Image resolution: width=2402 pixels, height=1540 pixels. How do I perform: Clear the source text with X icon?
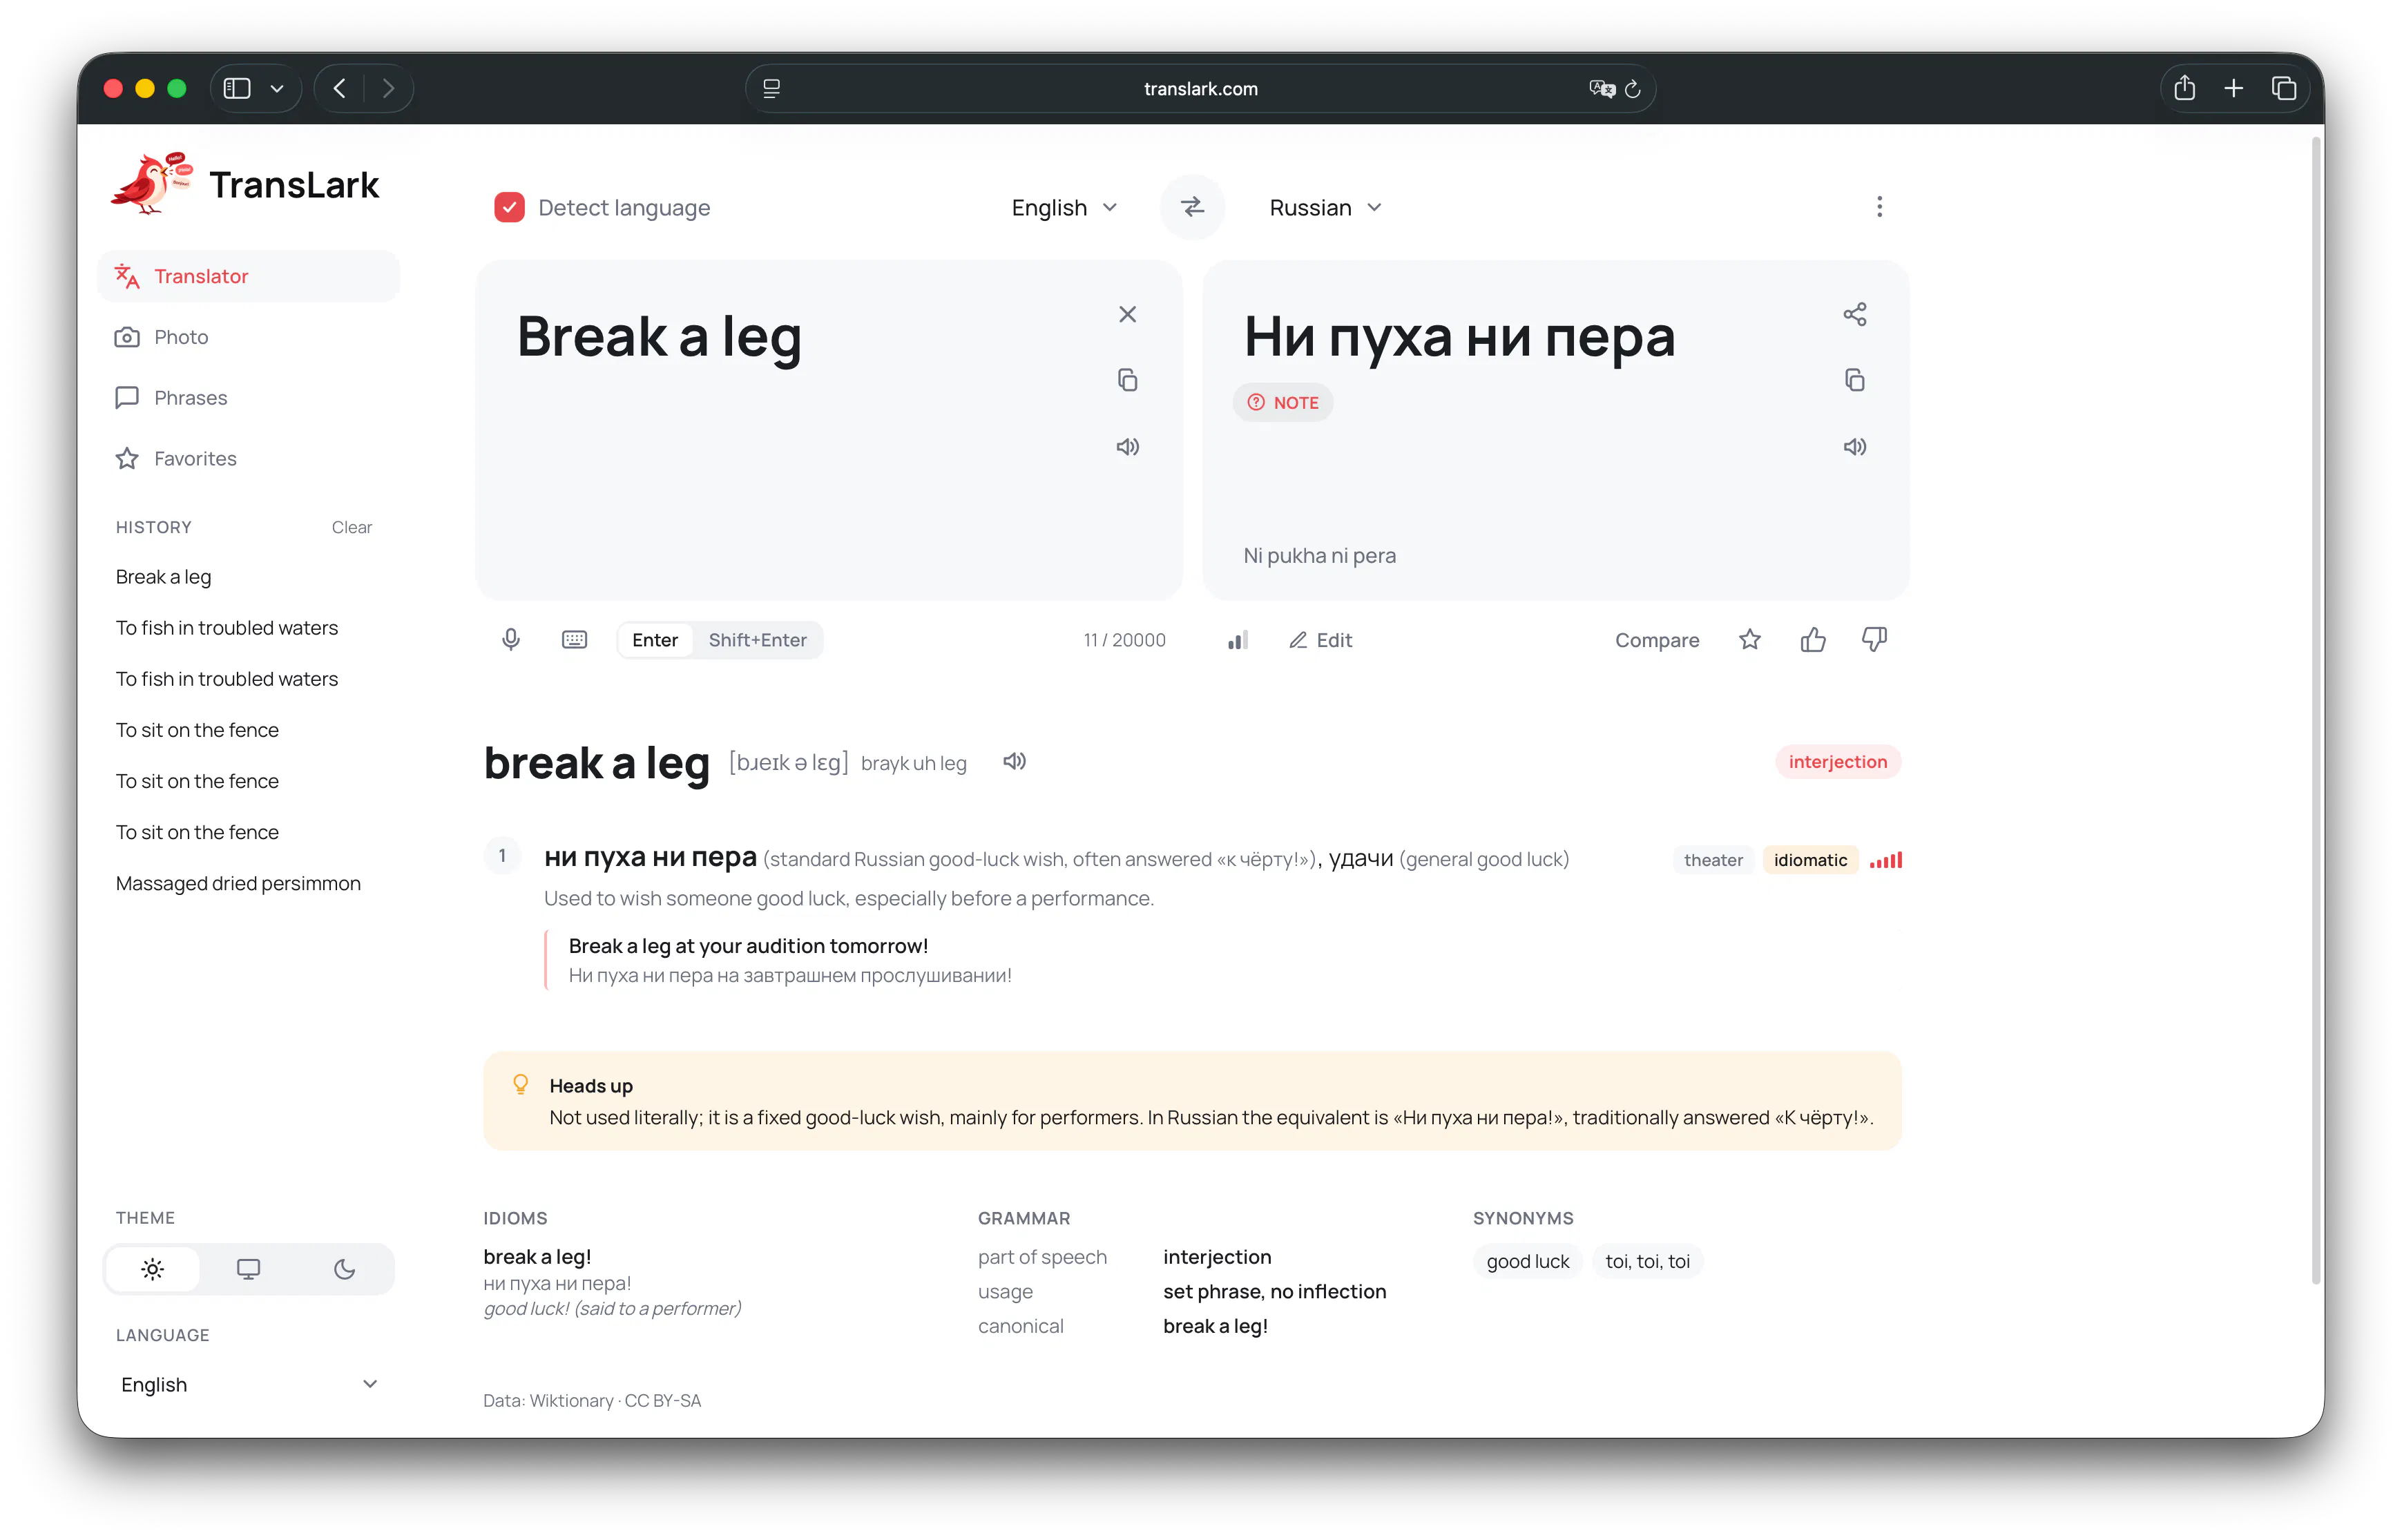tap(1127, 314)
